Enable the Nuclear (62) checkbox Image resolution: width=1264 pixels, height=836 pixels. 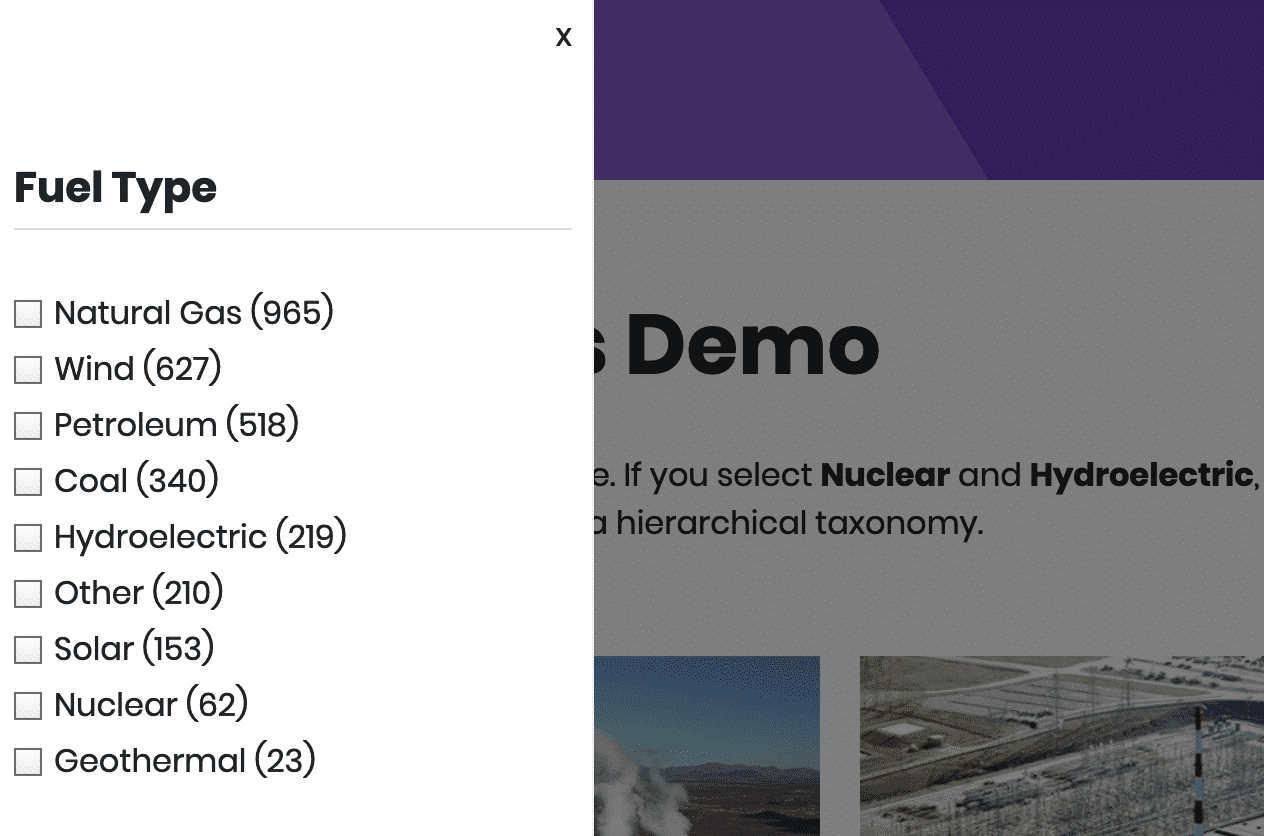point(28,706)
